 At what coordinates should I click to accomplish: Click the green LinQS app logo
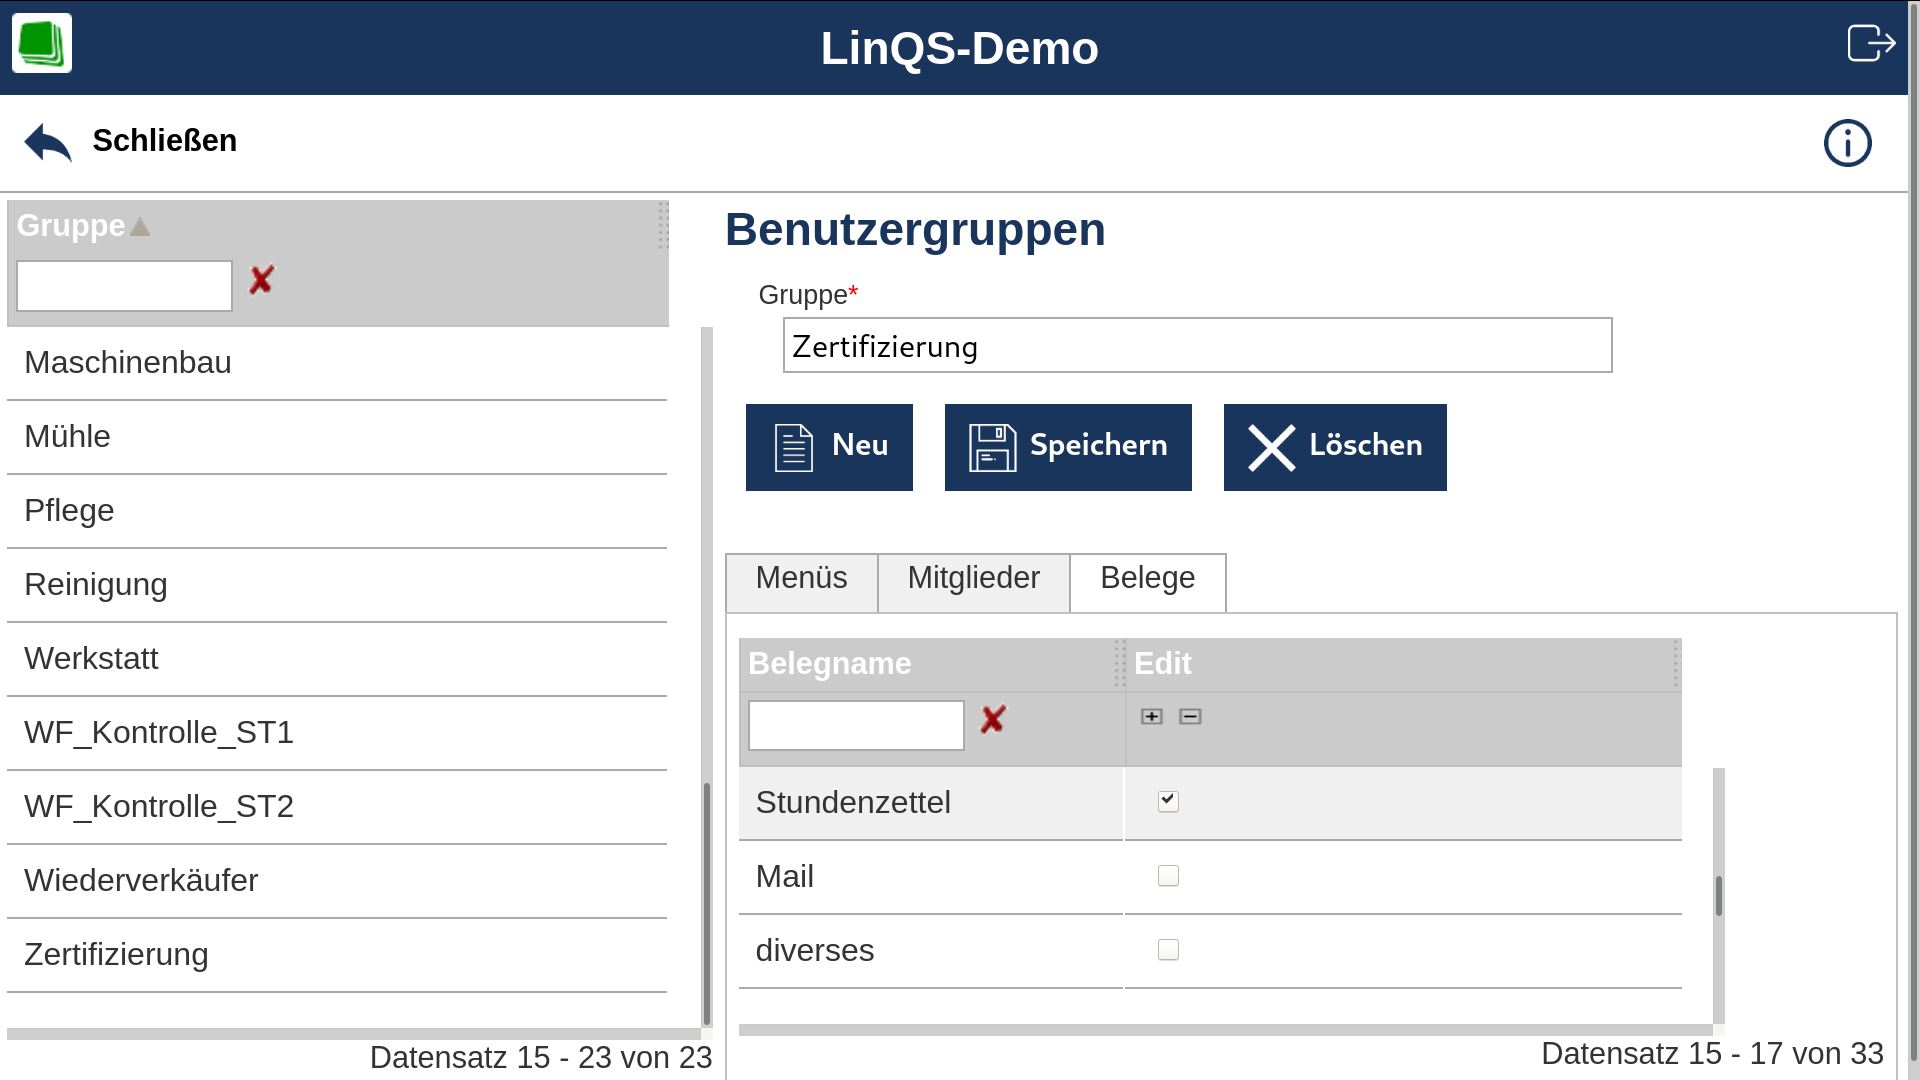coord(42,43)
